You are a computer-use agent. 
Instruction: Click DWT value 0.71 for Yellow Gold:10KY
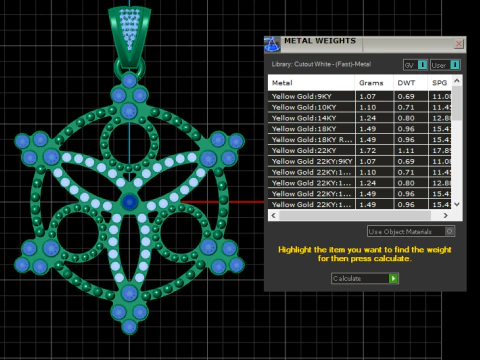(x=406, y=107)
